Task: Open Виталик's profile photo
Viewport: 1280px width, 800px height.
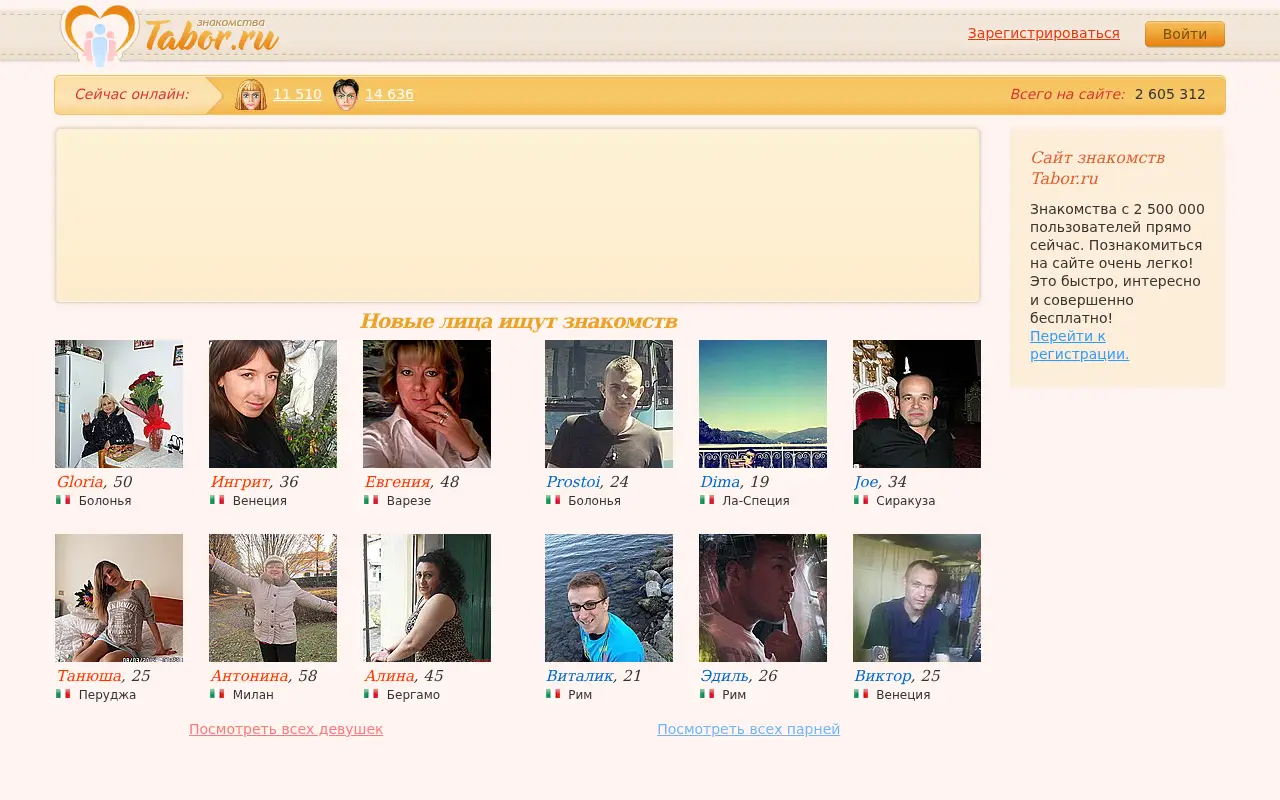Action: click(x=609, y=598)
